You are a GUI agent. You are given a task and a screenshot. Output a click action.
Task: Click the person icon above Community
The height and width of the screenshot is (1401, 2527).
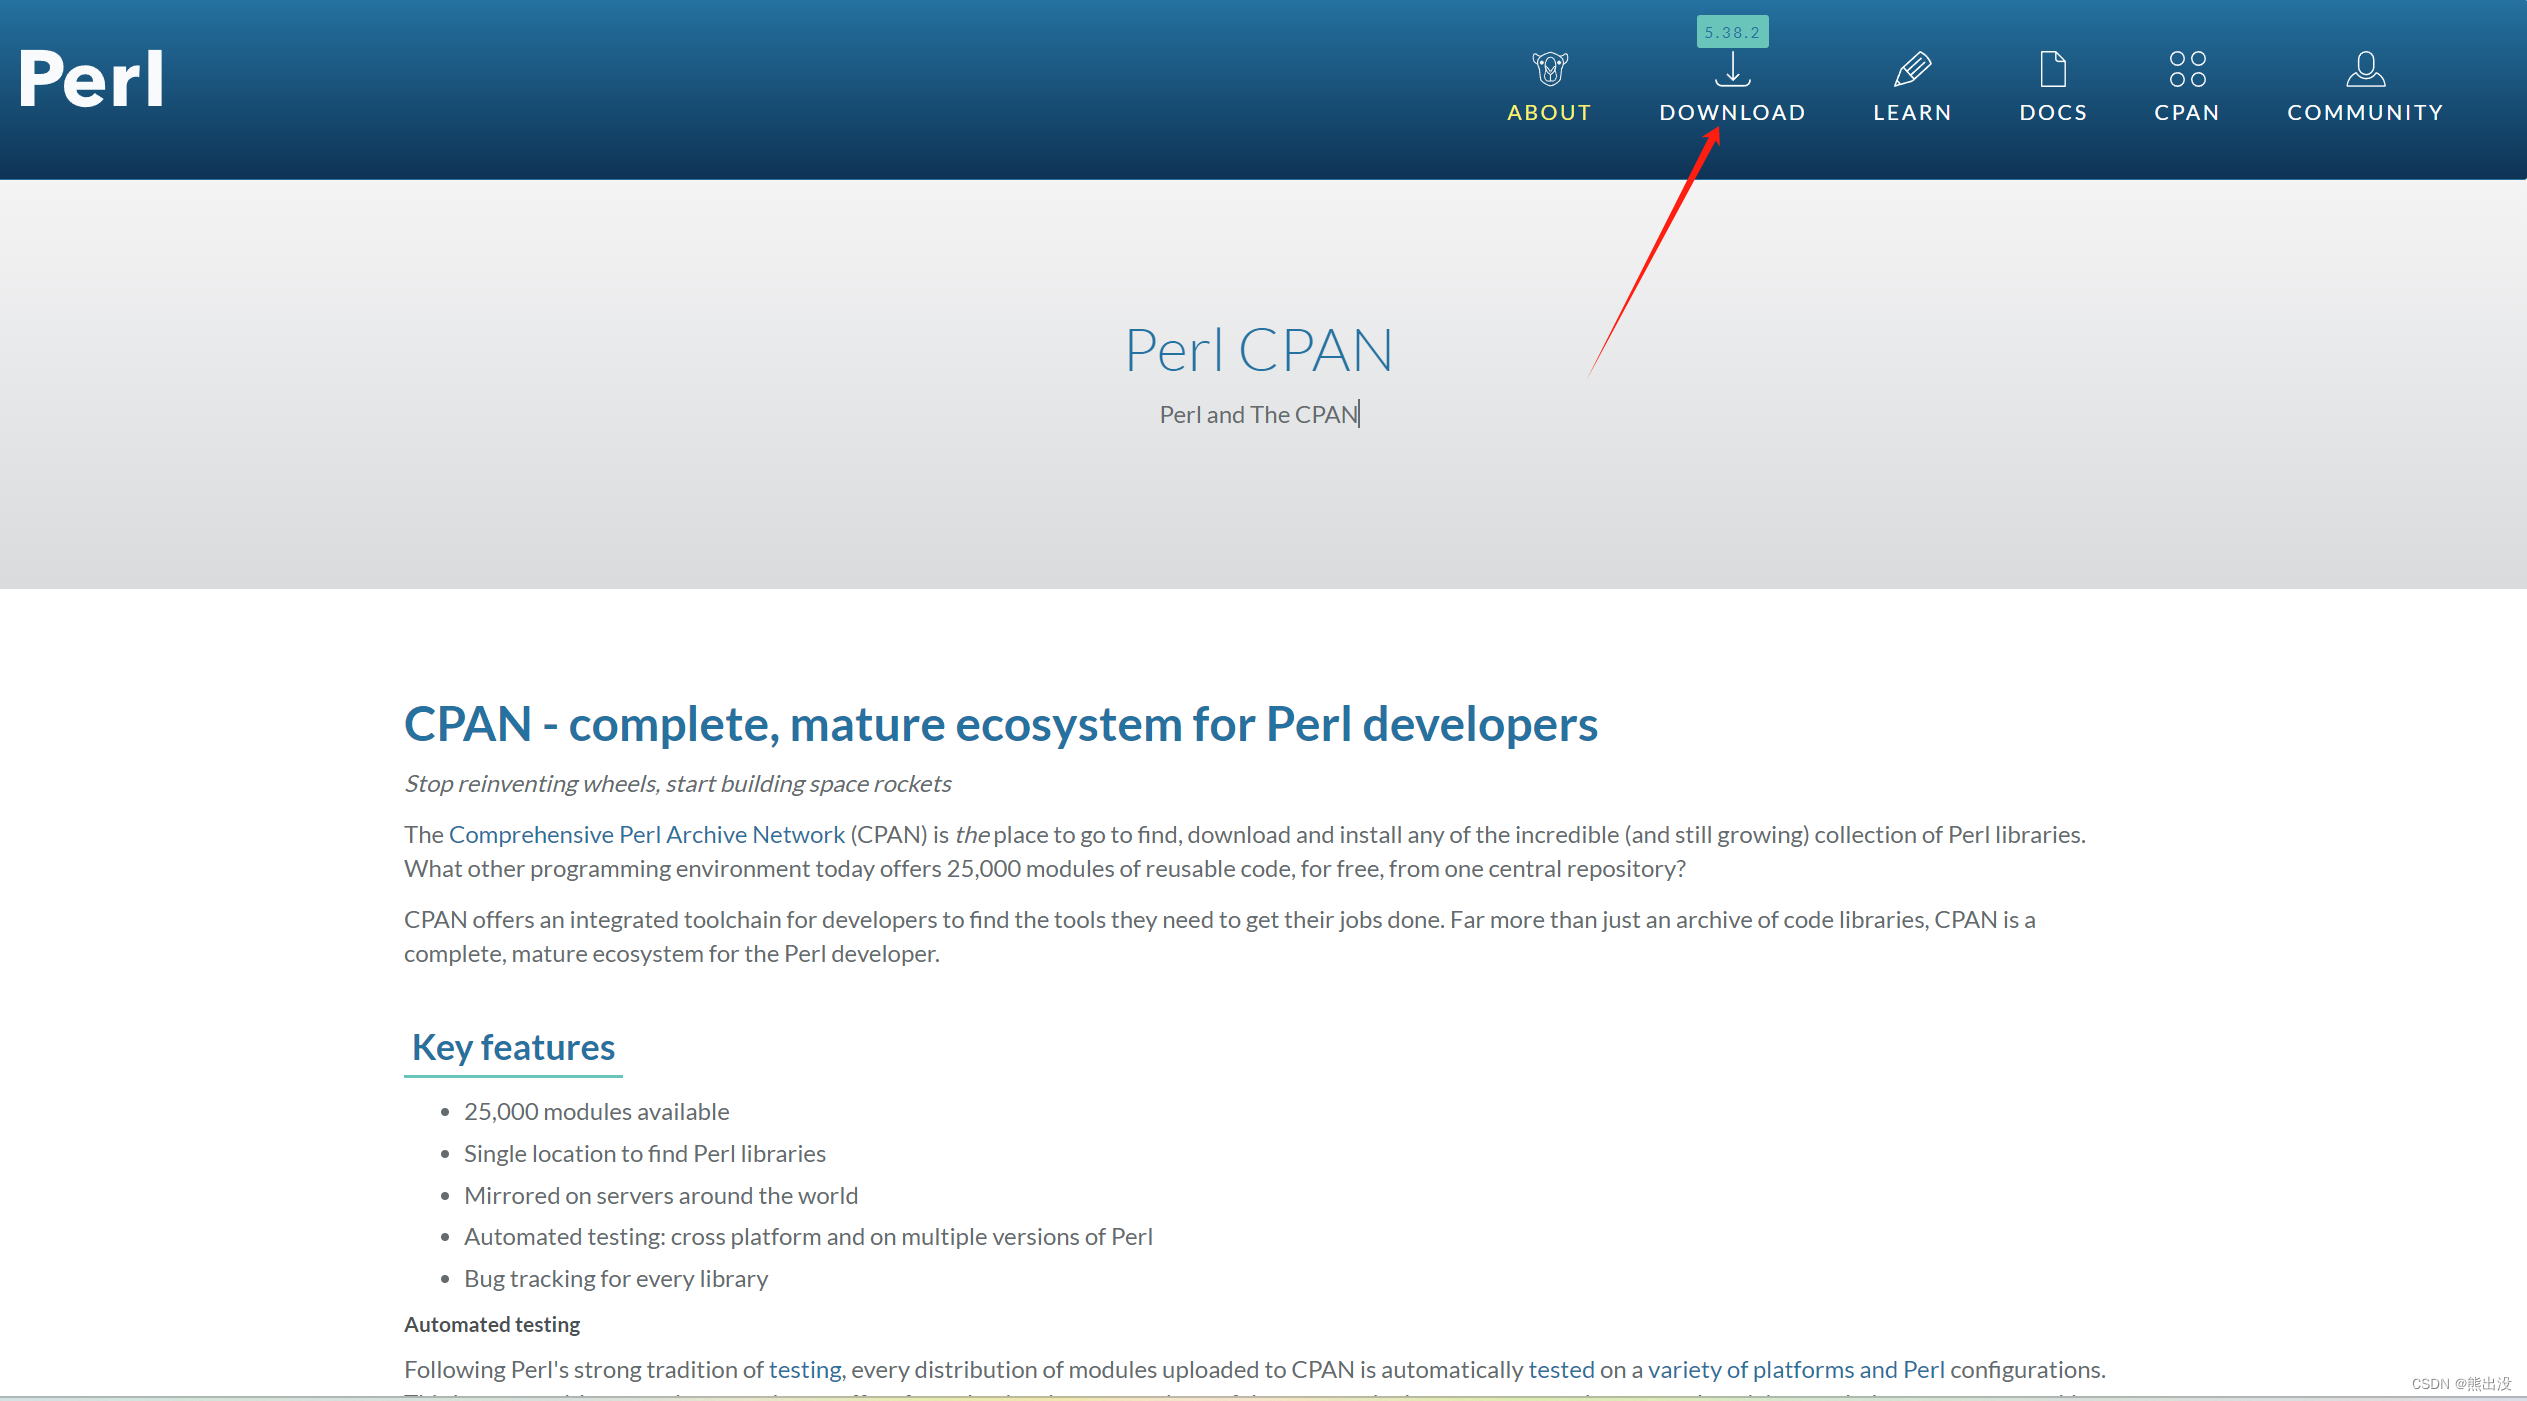pos(2365,69)
